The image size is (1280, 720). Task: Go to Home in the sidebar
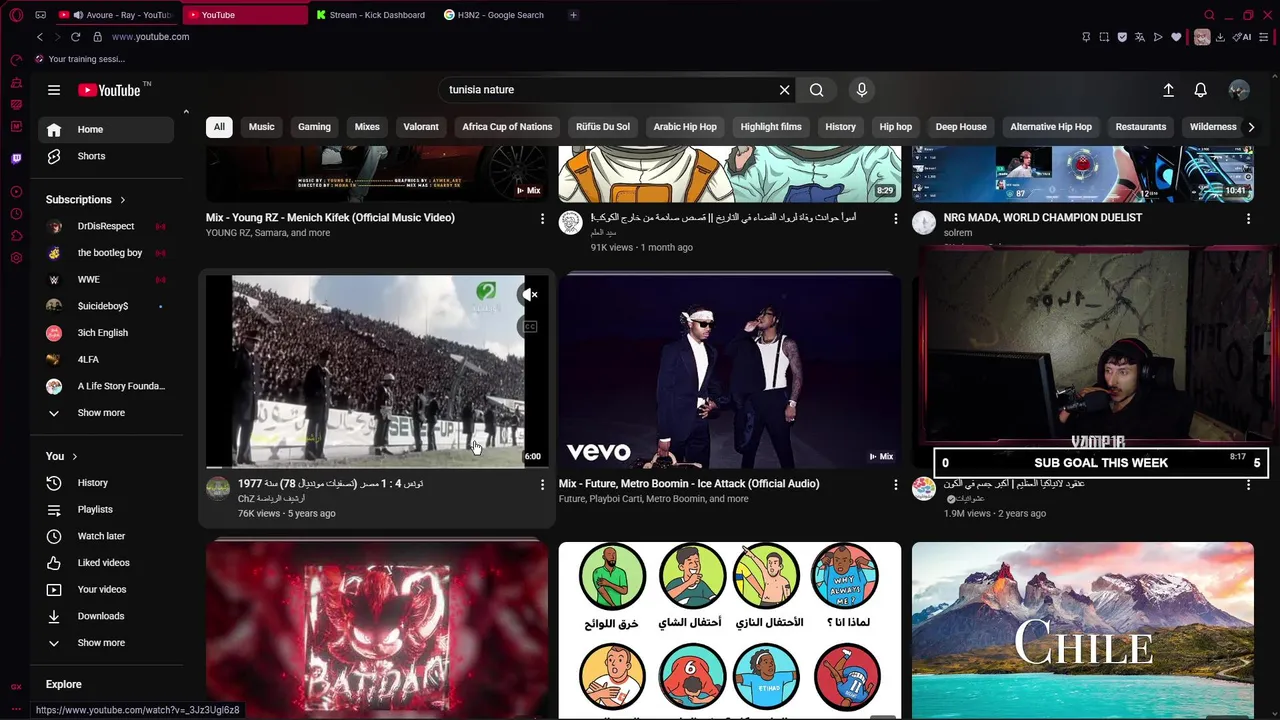pos(106,129)
